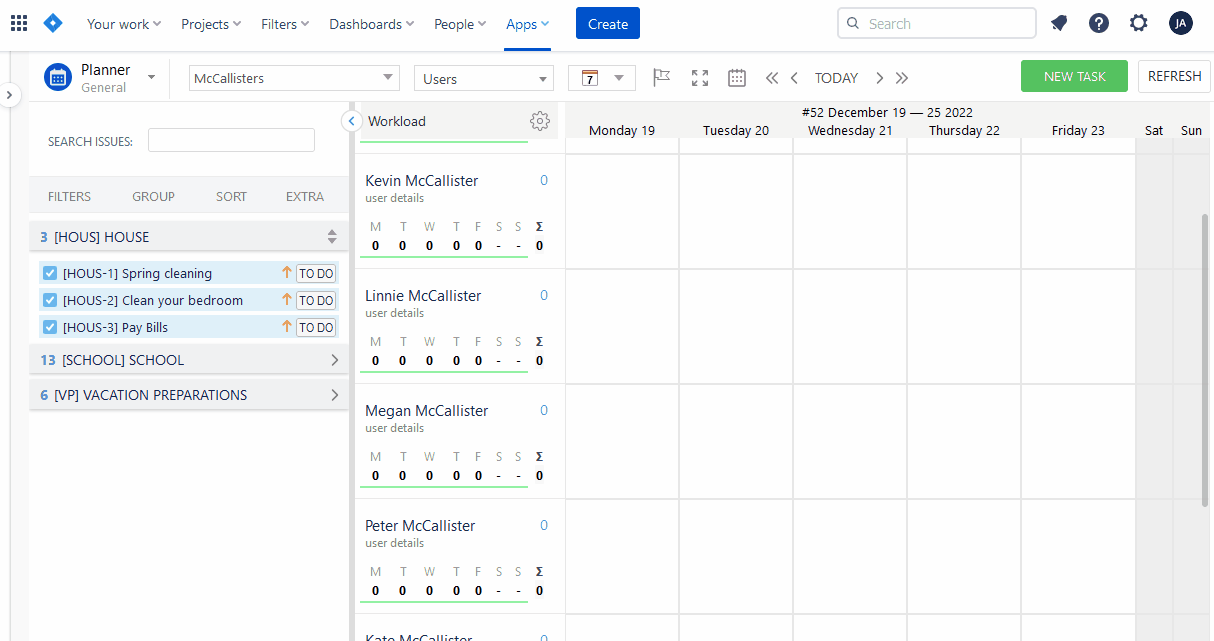Screen dimensions: 1214x641
Task: Click priority arrow of HOUS-1
Action: (x=287, y=272)
